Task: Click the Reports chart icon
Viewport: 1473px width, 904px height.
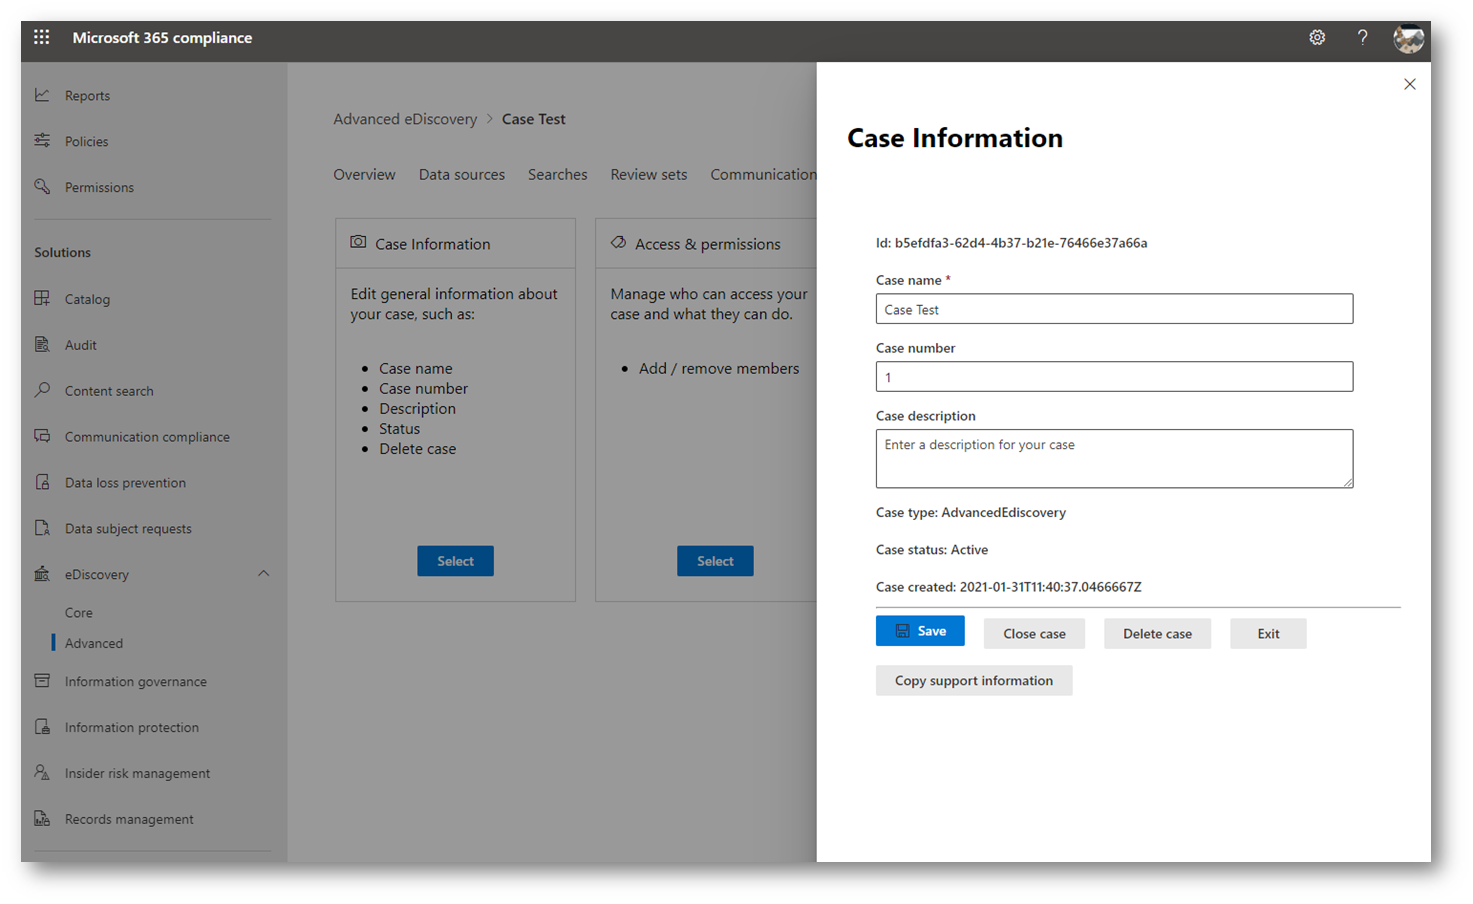Action: 42,95
